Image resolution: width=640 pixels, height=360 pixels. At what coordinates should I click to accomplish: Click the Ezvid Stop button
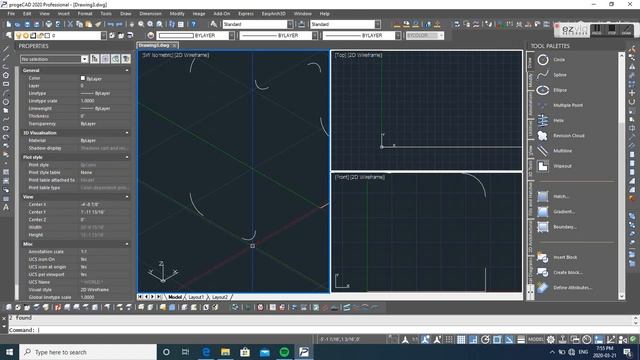[x=611, y=30]
